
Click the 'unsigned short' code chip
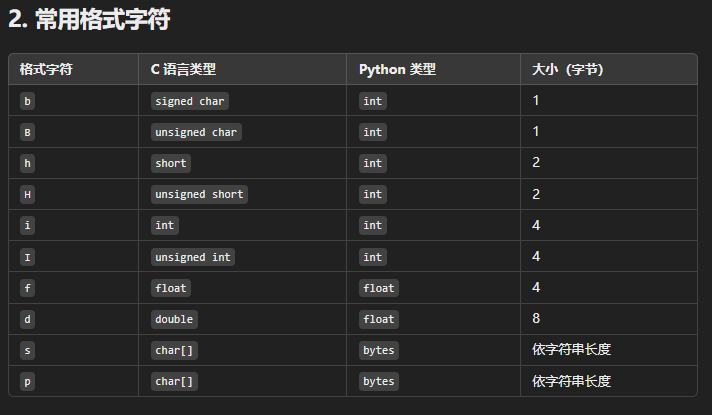click(199, 194)
